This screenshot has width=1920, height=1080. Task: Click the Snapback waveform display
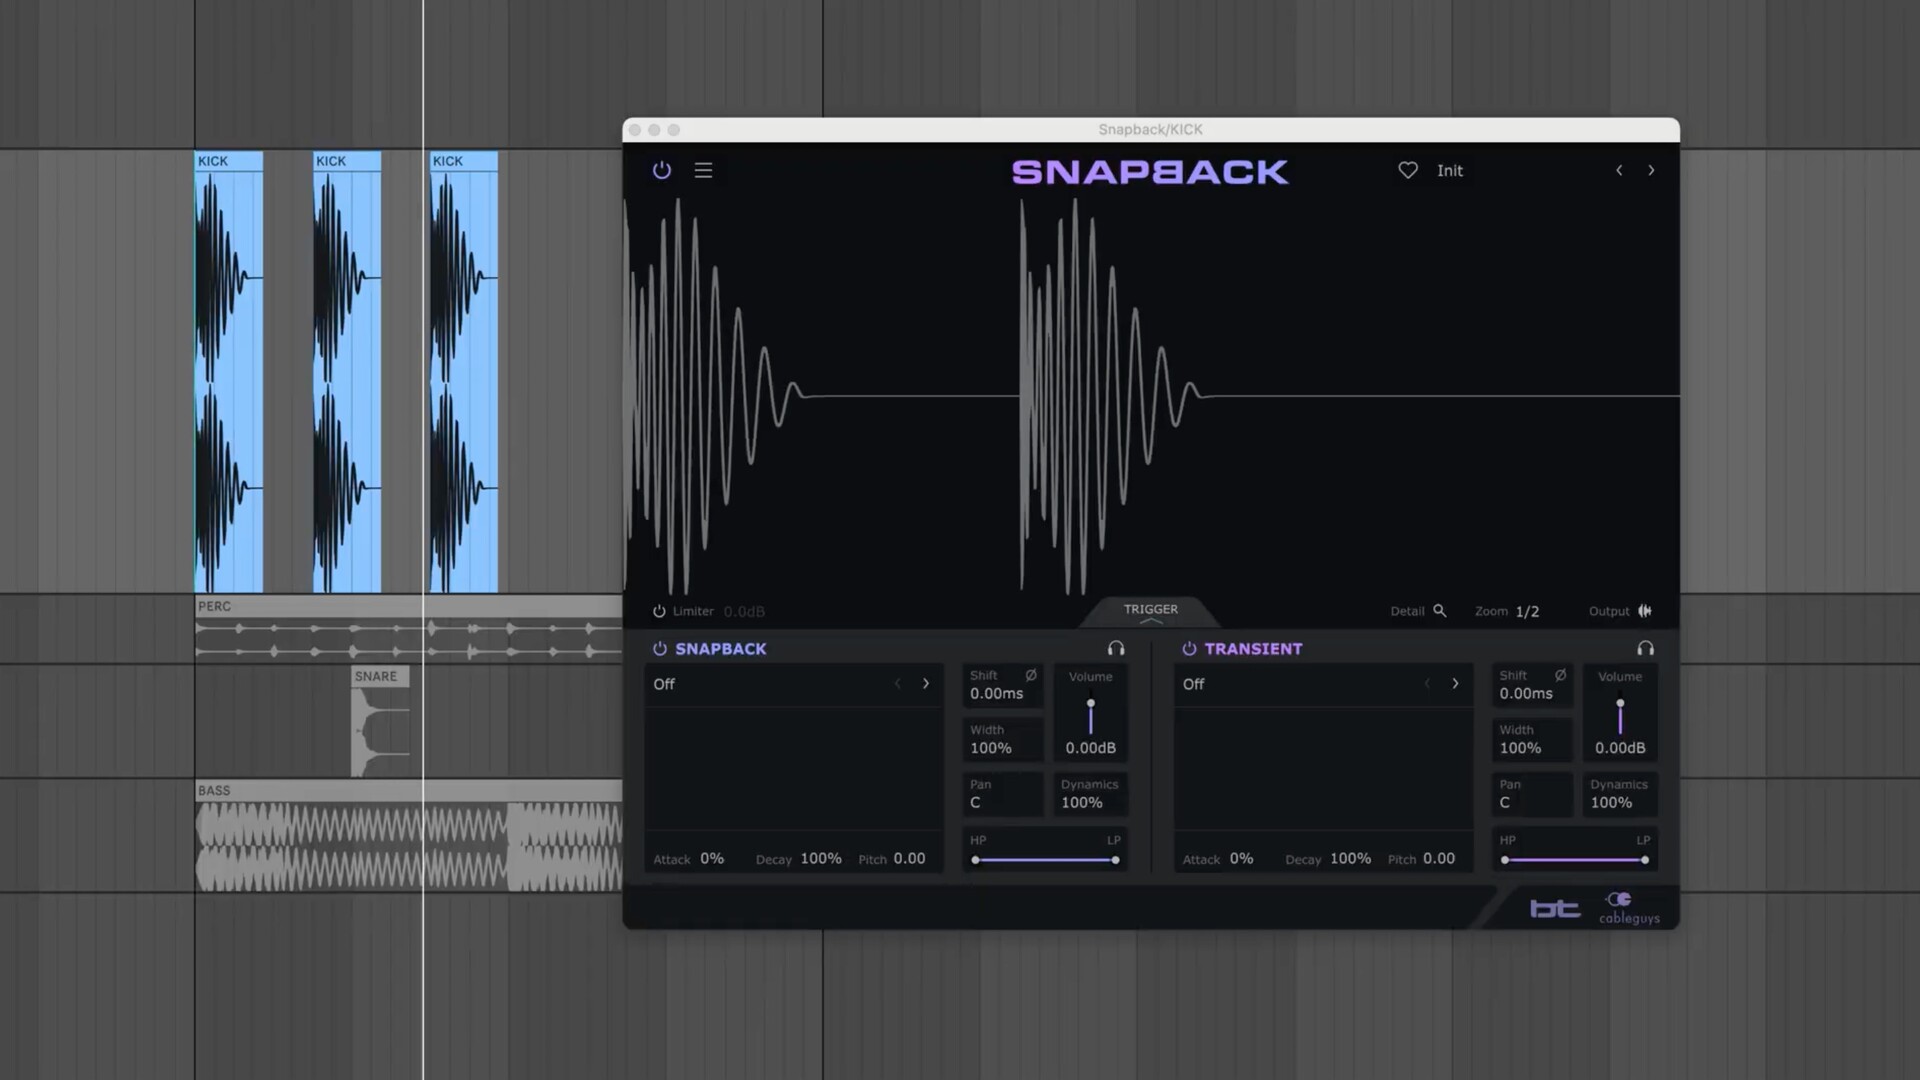[1150, 396]
